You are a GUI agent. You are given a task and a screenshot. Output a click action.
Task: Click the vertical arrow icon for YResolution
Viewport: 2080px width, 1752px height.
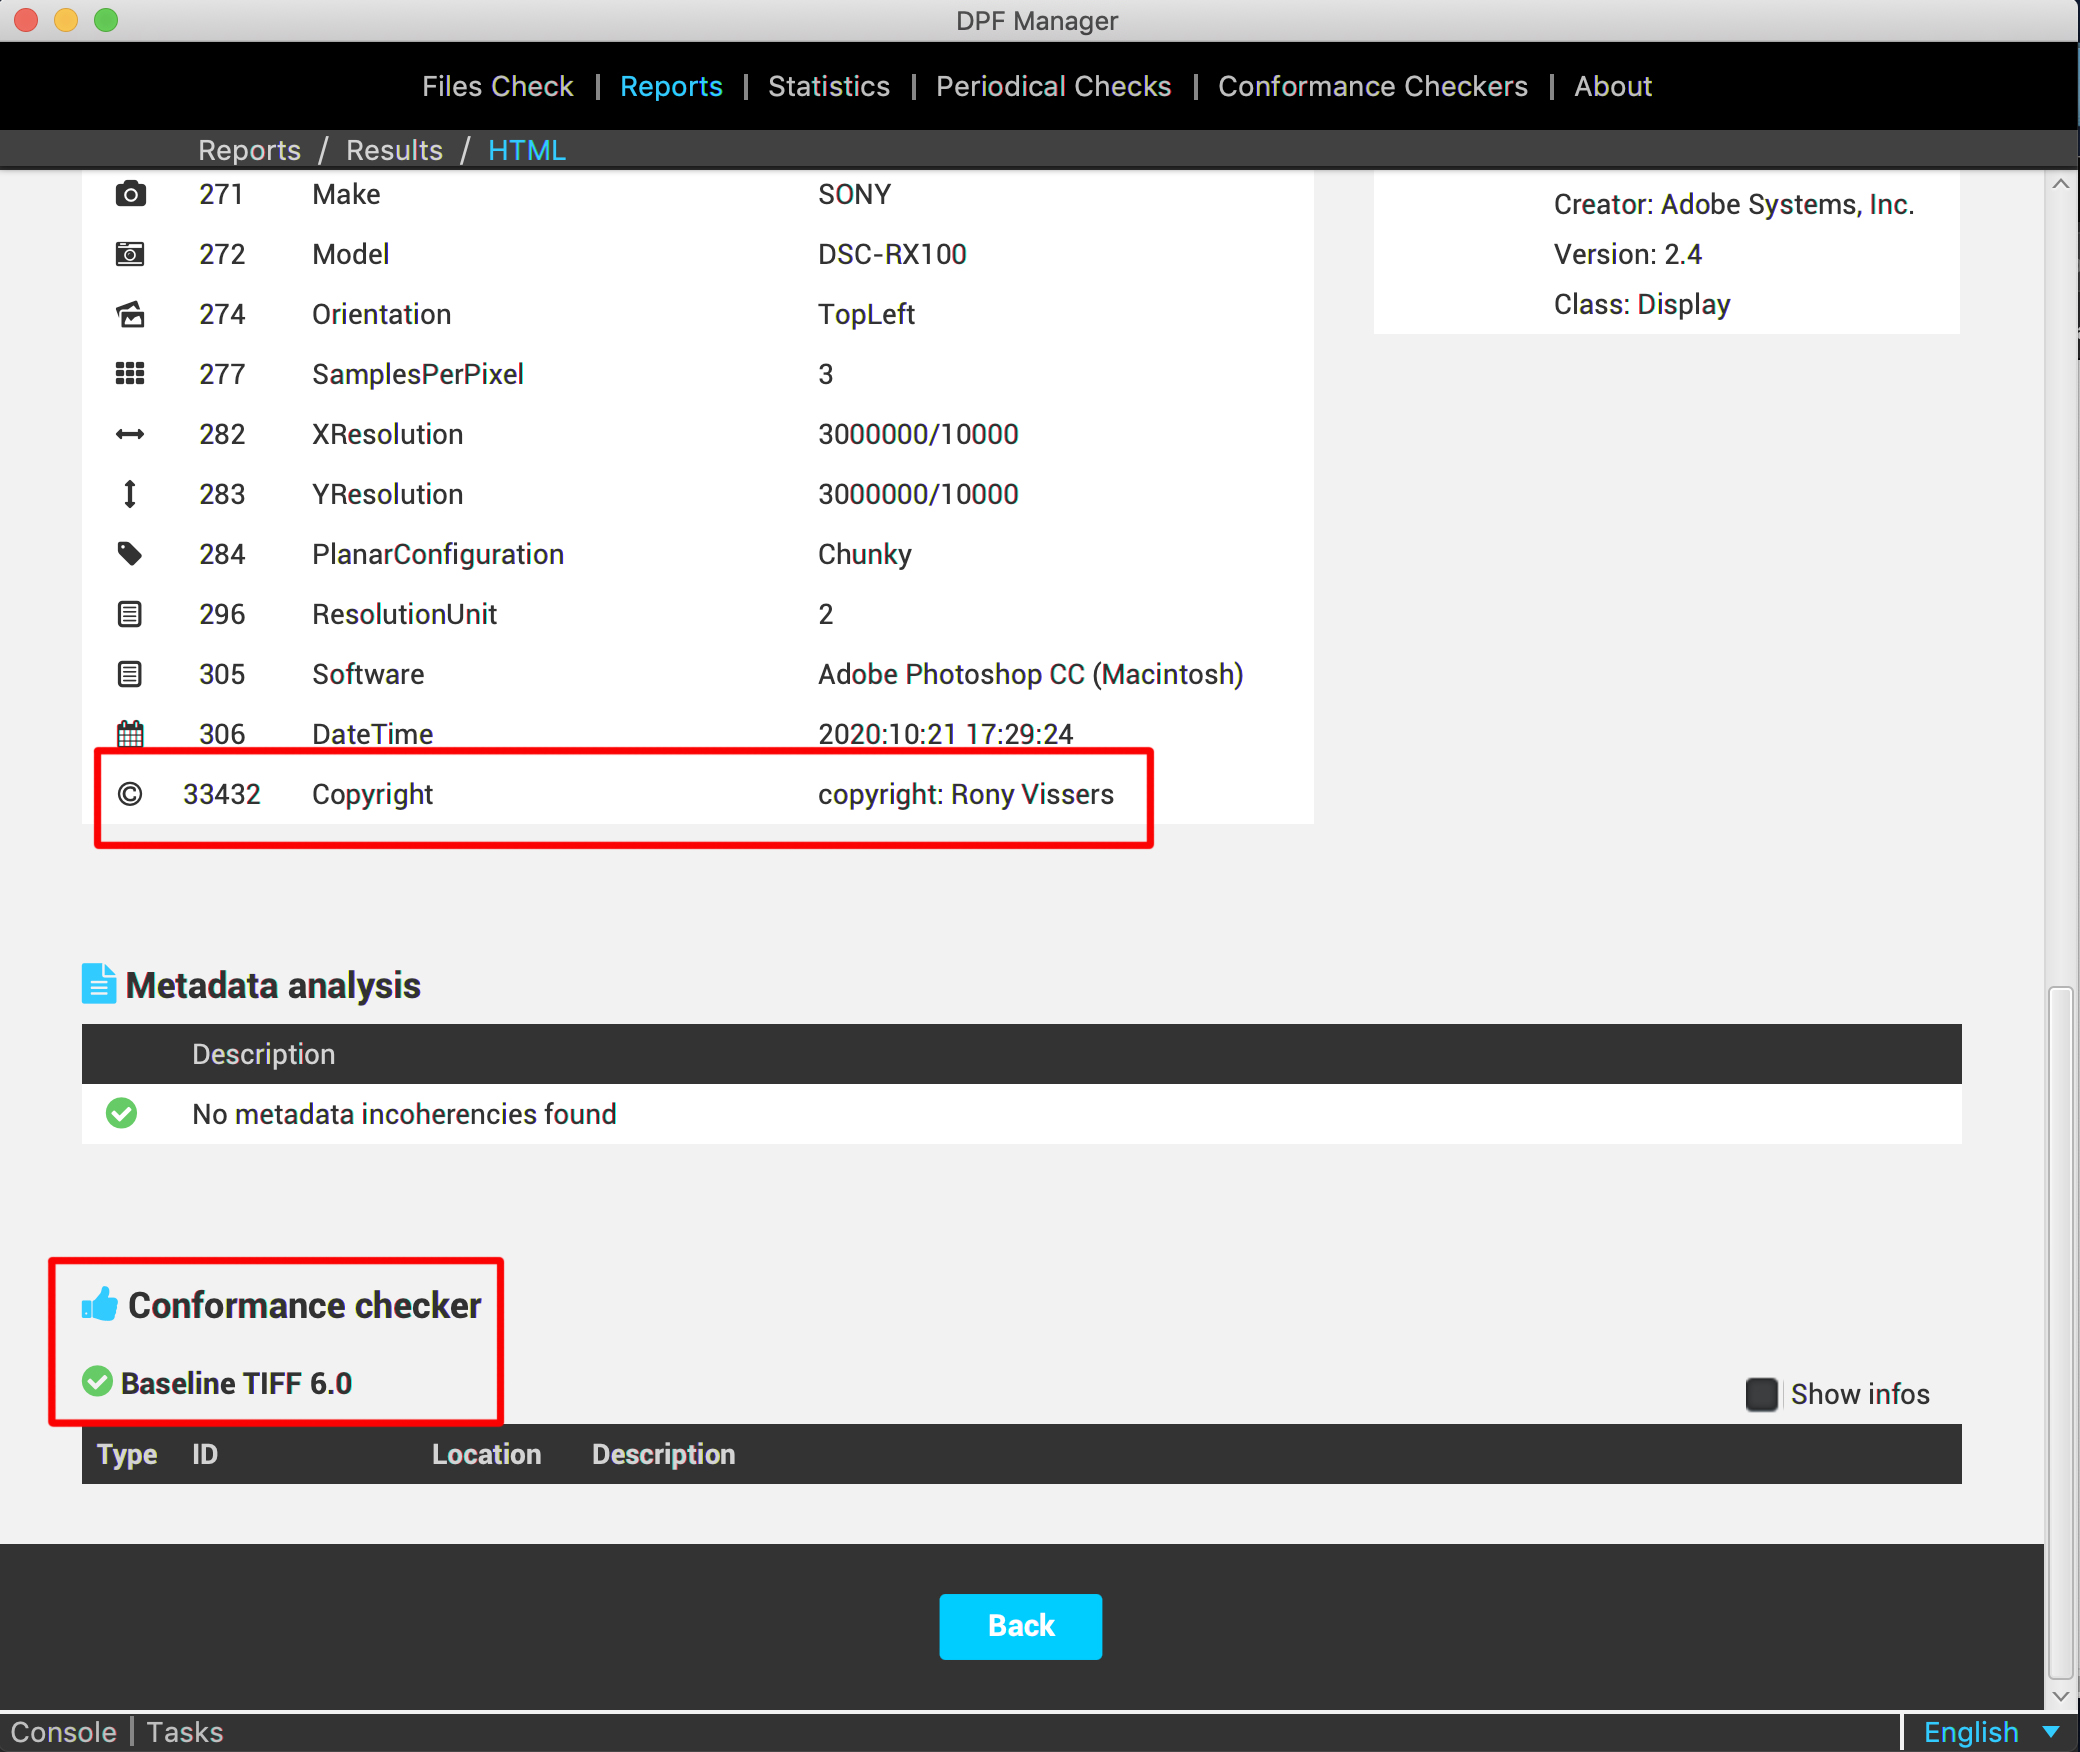pyautogui.click(x=130, y=494)
